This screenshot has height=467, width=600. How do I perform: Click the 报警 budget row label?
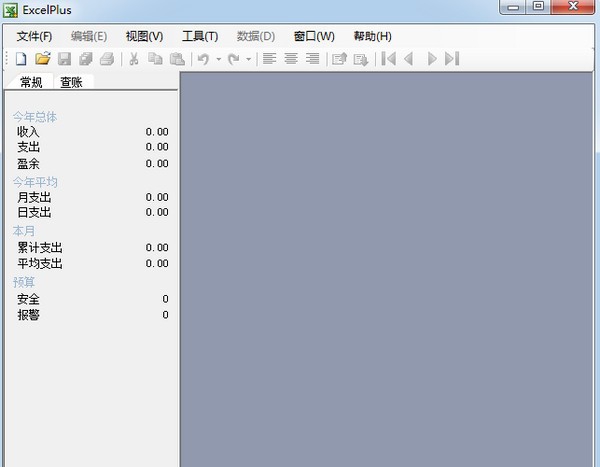(28, 315)
